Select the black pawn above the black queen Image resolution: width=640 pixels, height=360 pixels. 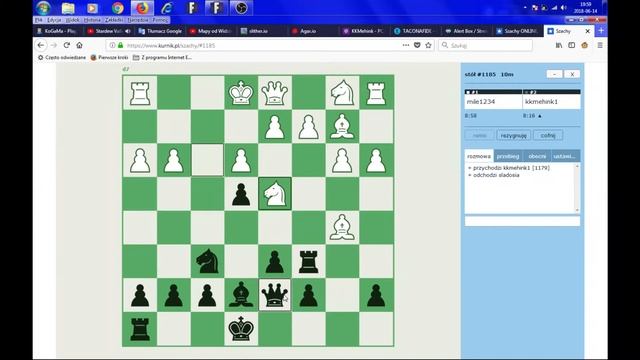click(275, 262)
